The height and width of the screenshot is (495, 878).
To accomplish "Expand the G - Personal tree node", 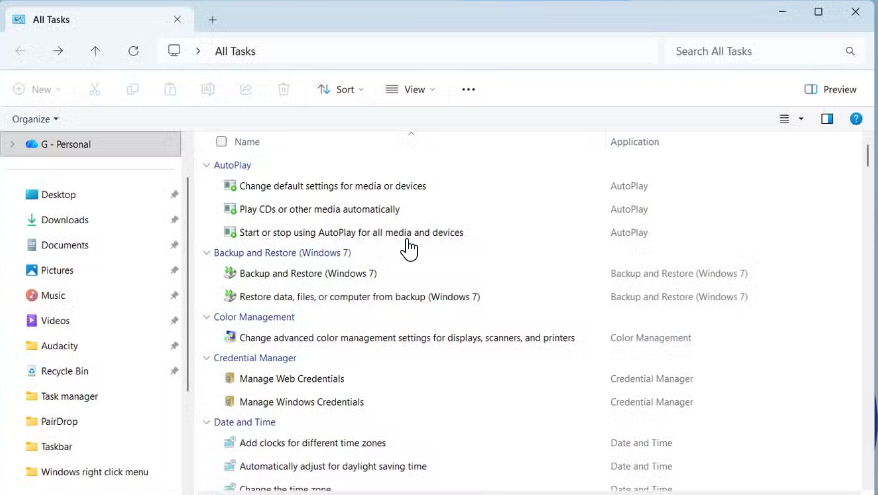I will coord(12,144).
